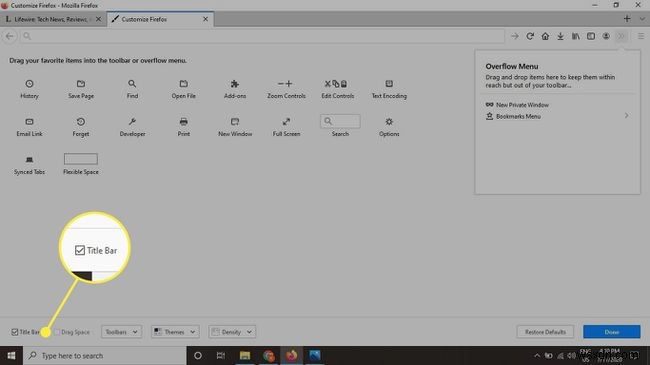Image resolution: width=650 pixels, height=365 pixels.
Task: Open a new tab with plus
Action: [627, 19]
